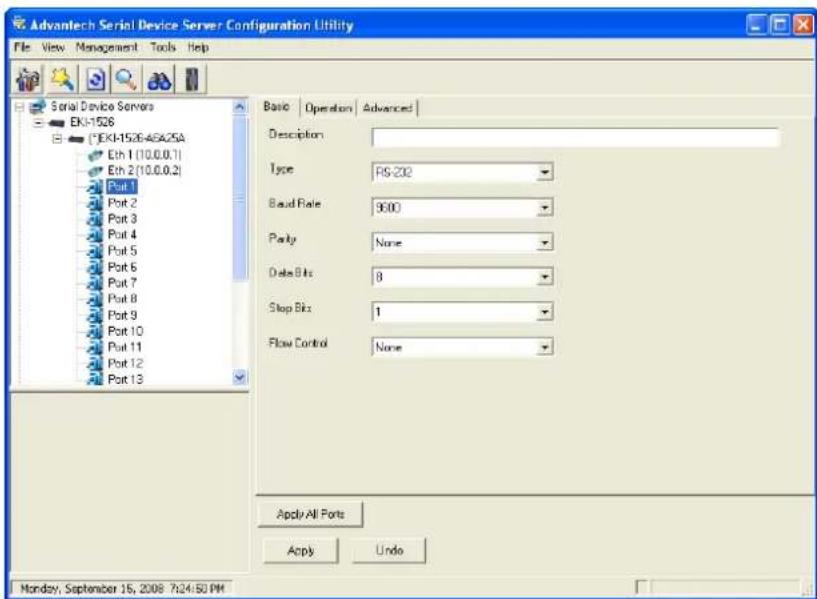The width and height of the screenshot is (817, 599).
Task: Minimize the configuration utility window
Action: coord(756,25)
